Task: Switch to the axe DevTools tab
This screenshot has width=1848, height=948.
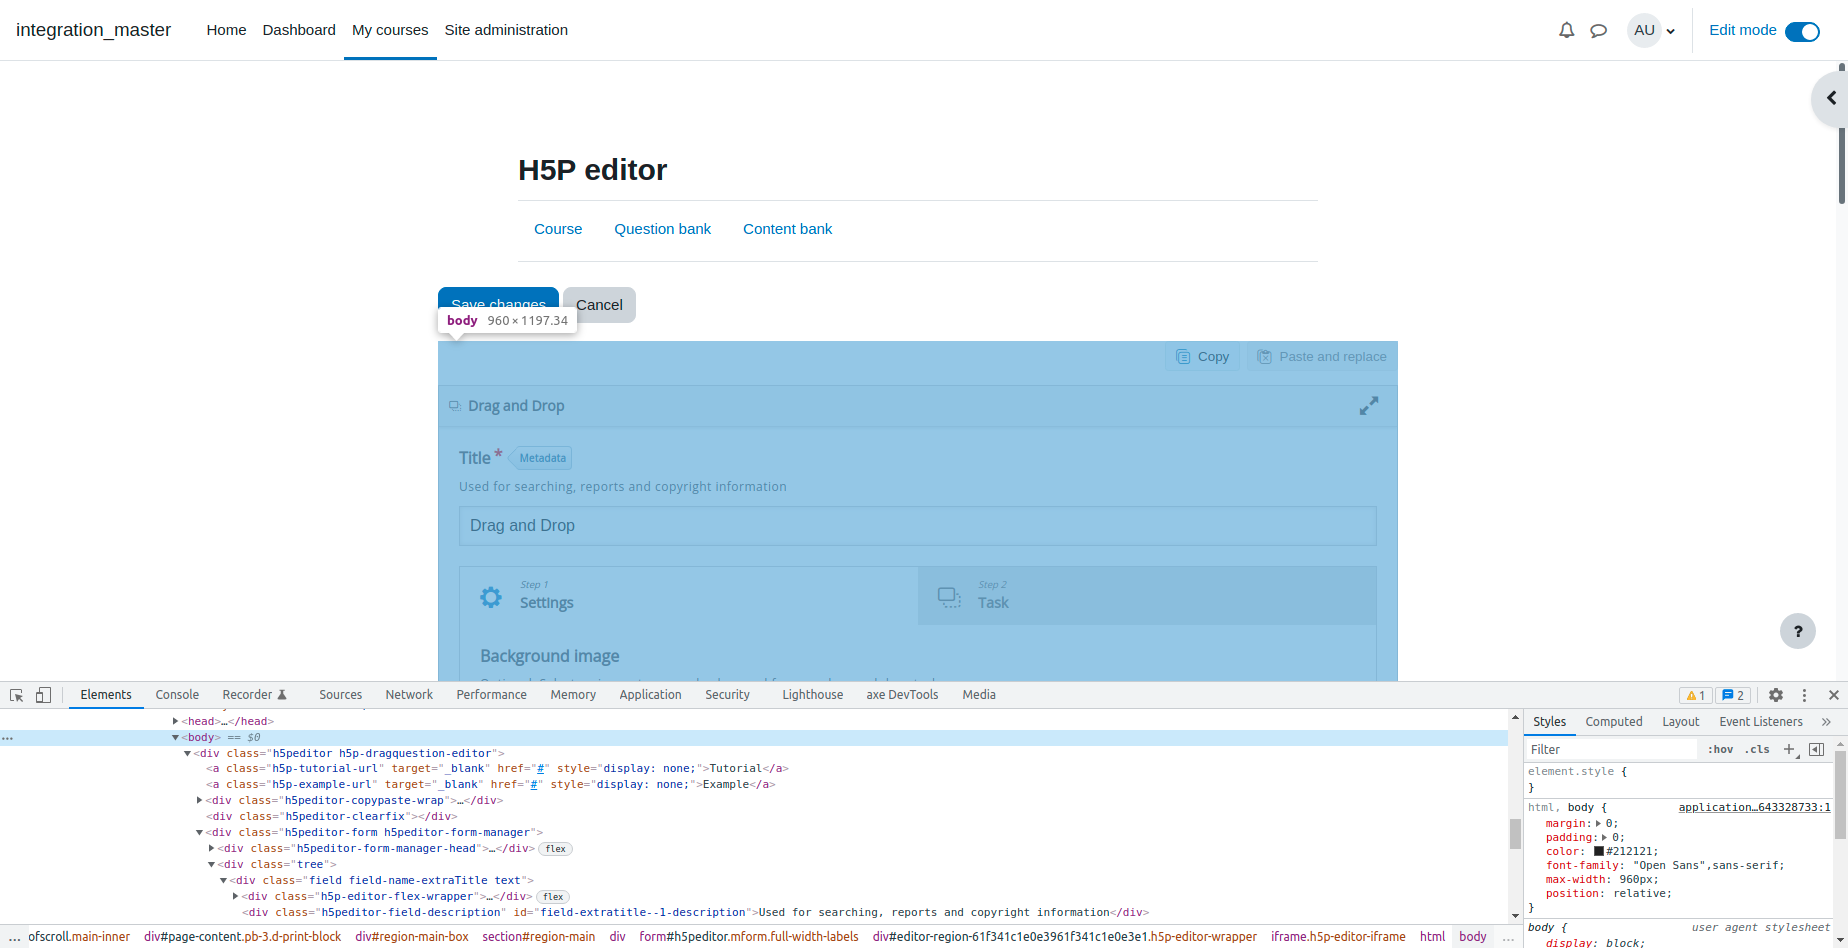Action: 902,695
